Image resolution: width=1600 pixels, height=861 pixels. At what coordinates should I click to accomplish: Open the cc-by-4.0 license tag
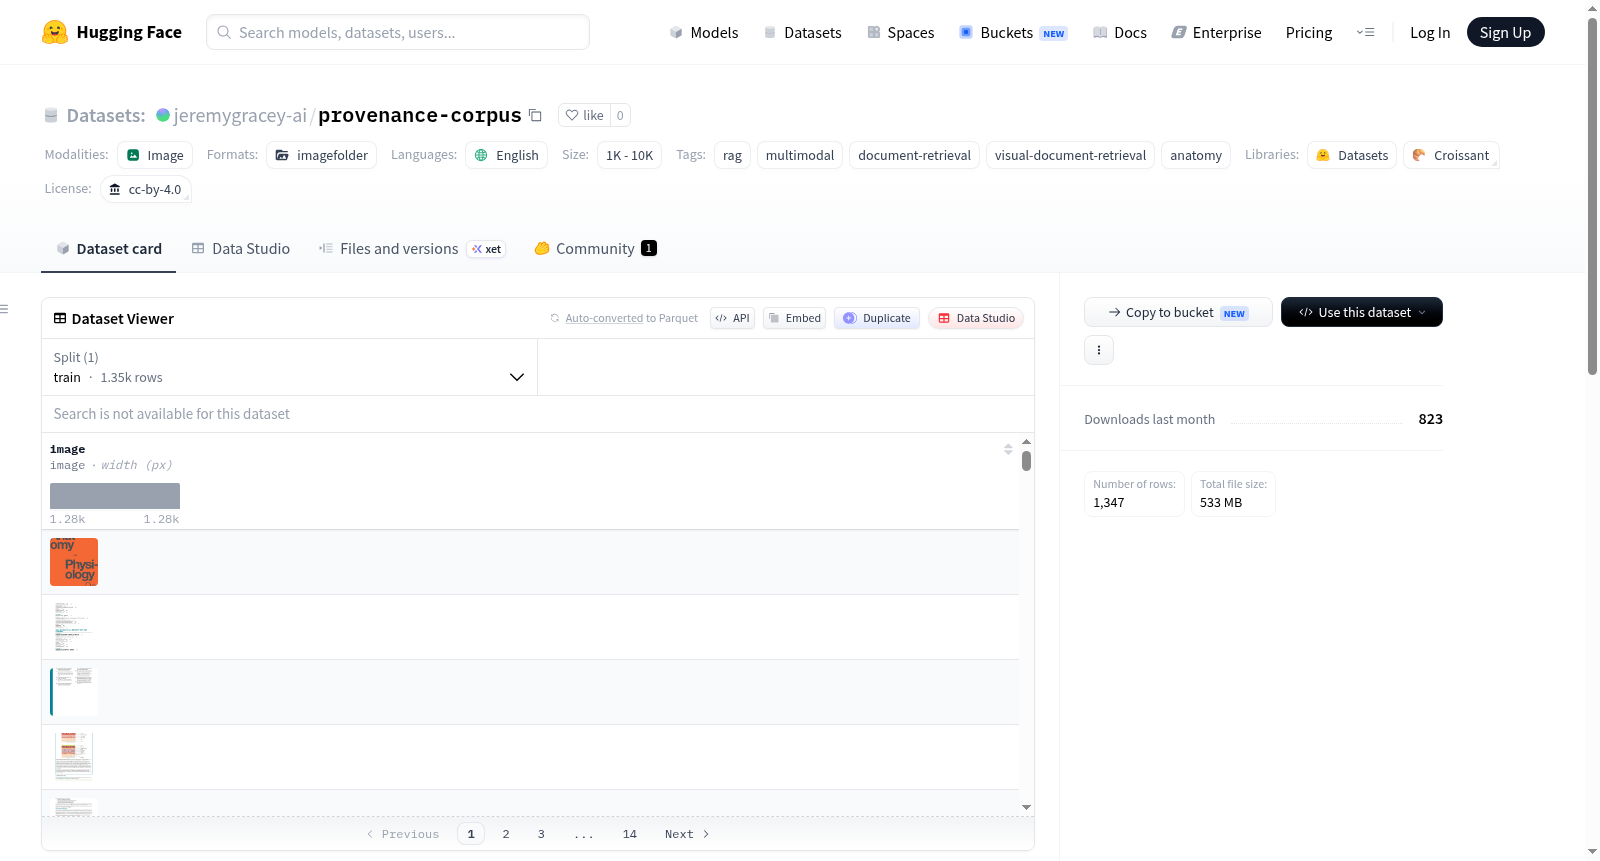tap(146, 189)
